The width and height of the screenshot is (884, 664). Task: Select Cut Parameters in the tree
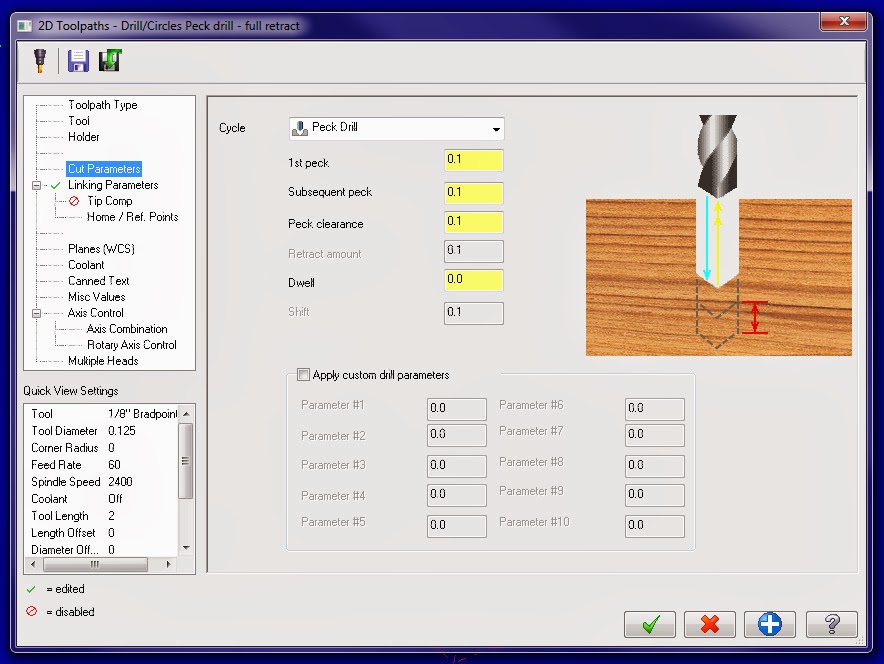click(x=102, y=168)
